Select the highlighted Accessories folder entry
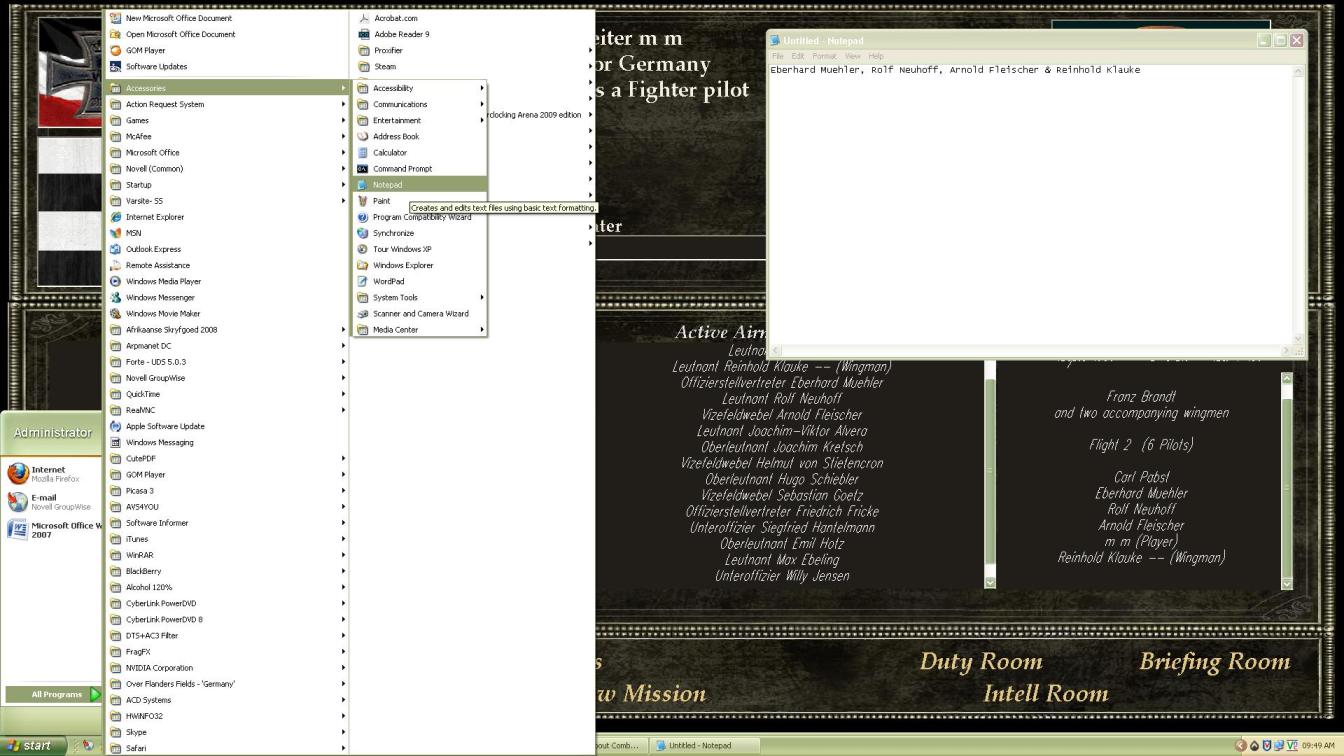Viewport: 1344px width, 756px height. pyautogui.click(x=228, y=88)
